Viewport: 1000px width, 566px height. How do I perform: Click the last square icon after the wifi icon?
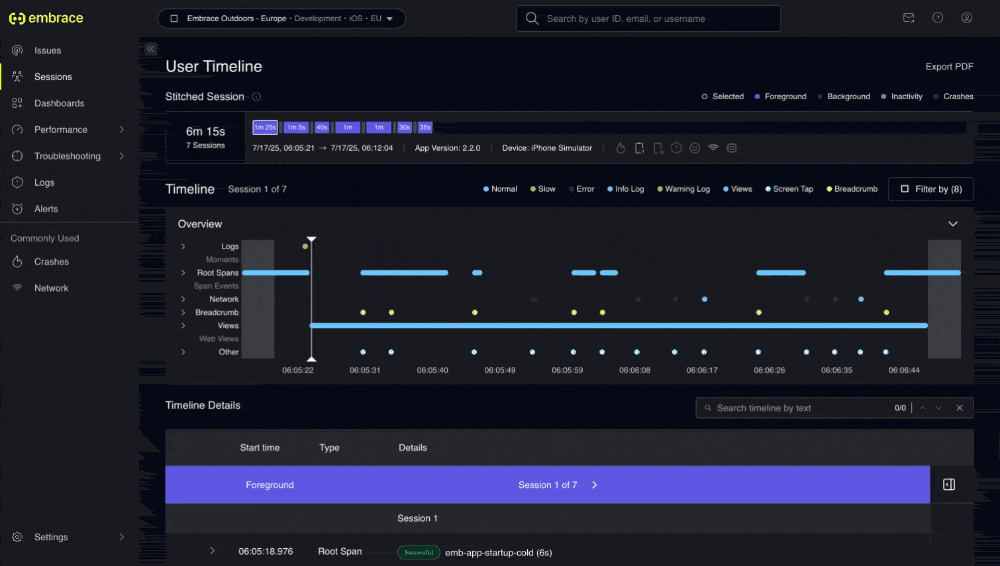732,148
